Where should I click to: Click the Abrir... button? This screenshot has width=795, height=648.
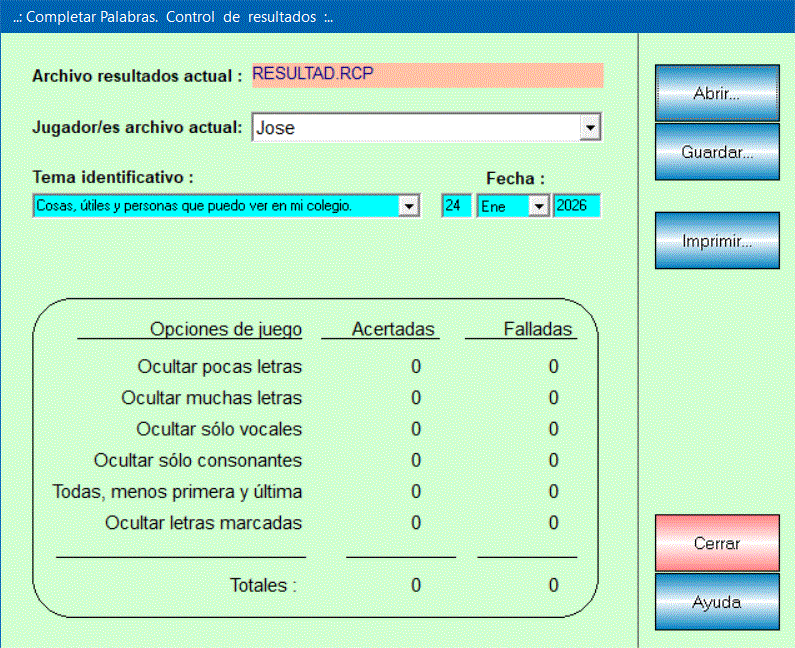tap(716, 94)
